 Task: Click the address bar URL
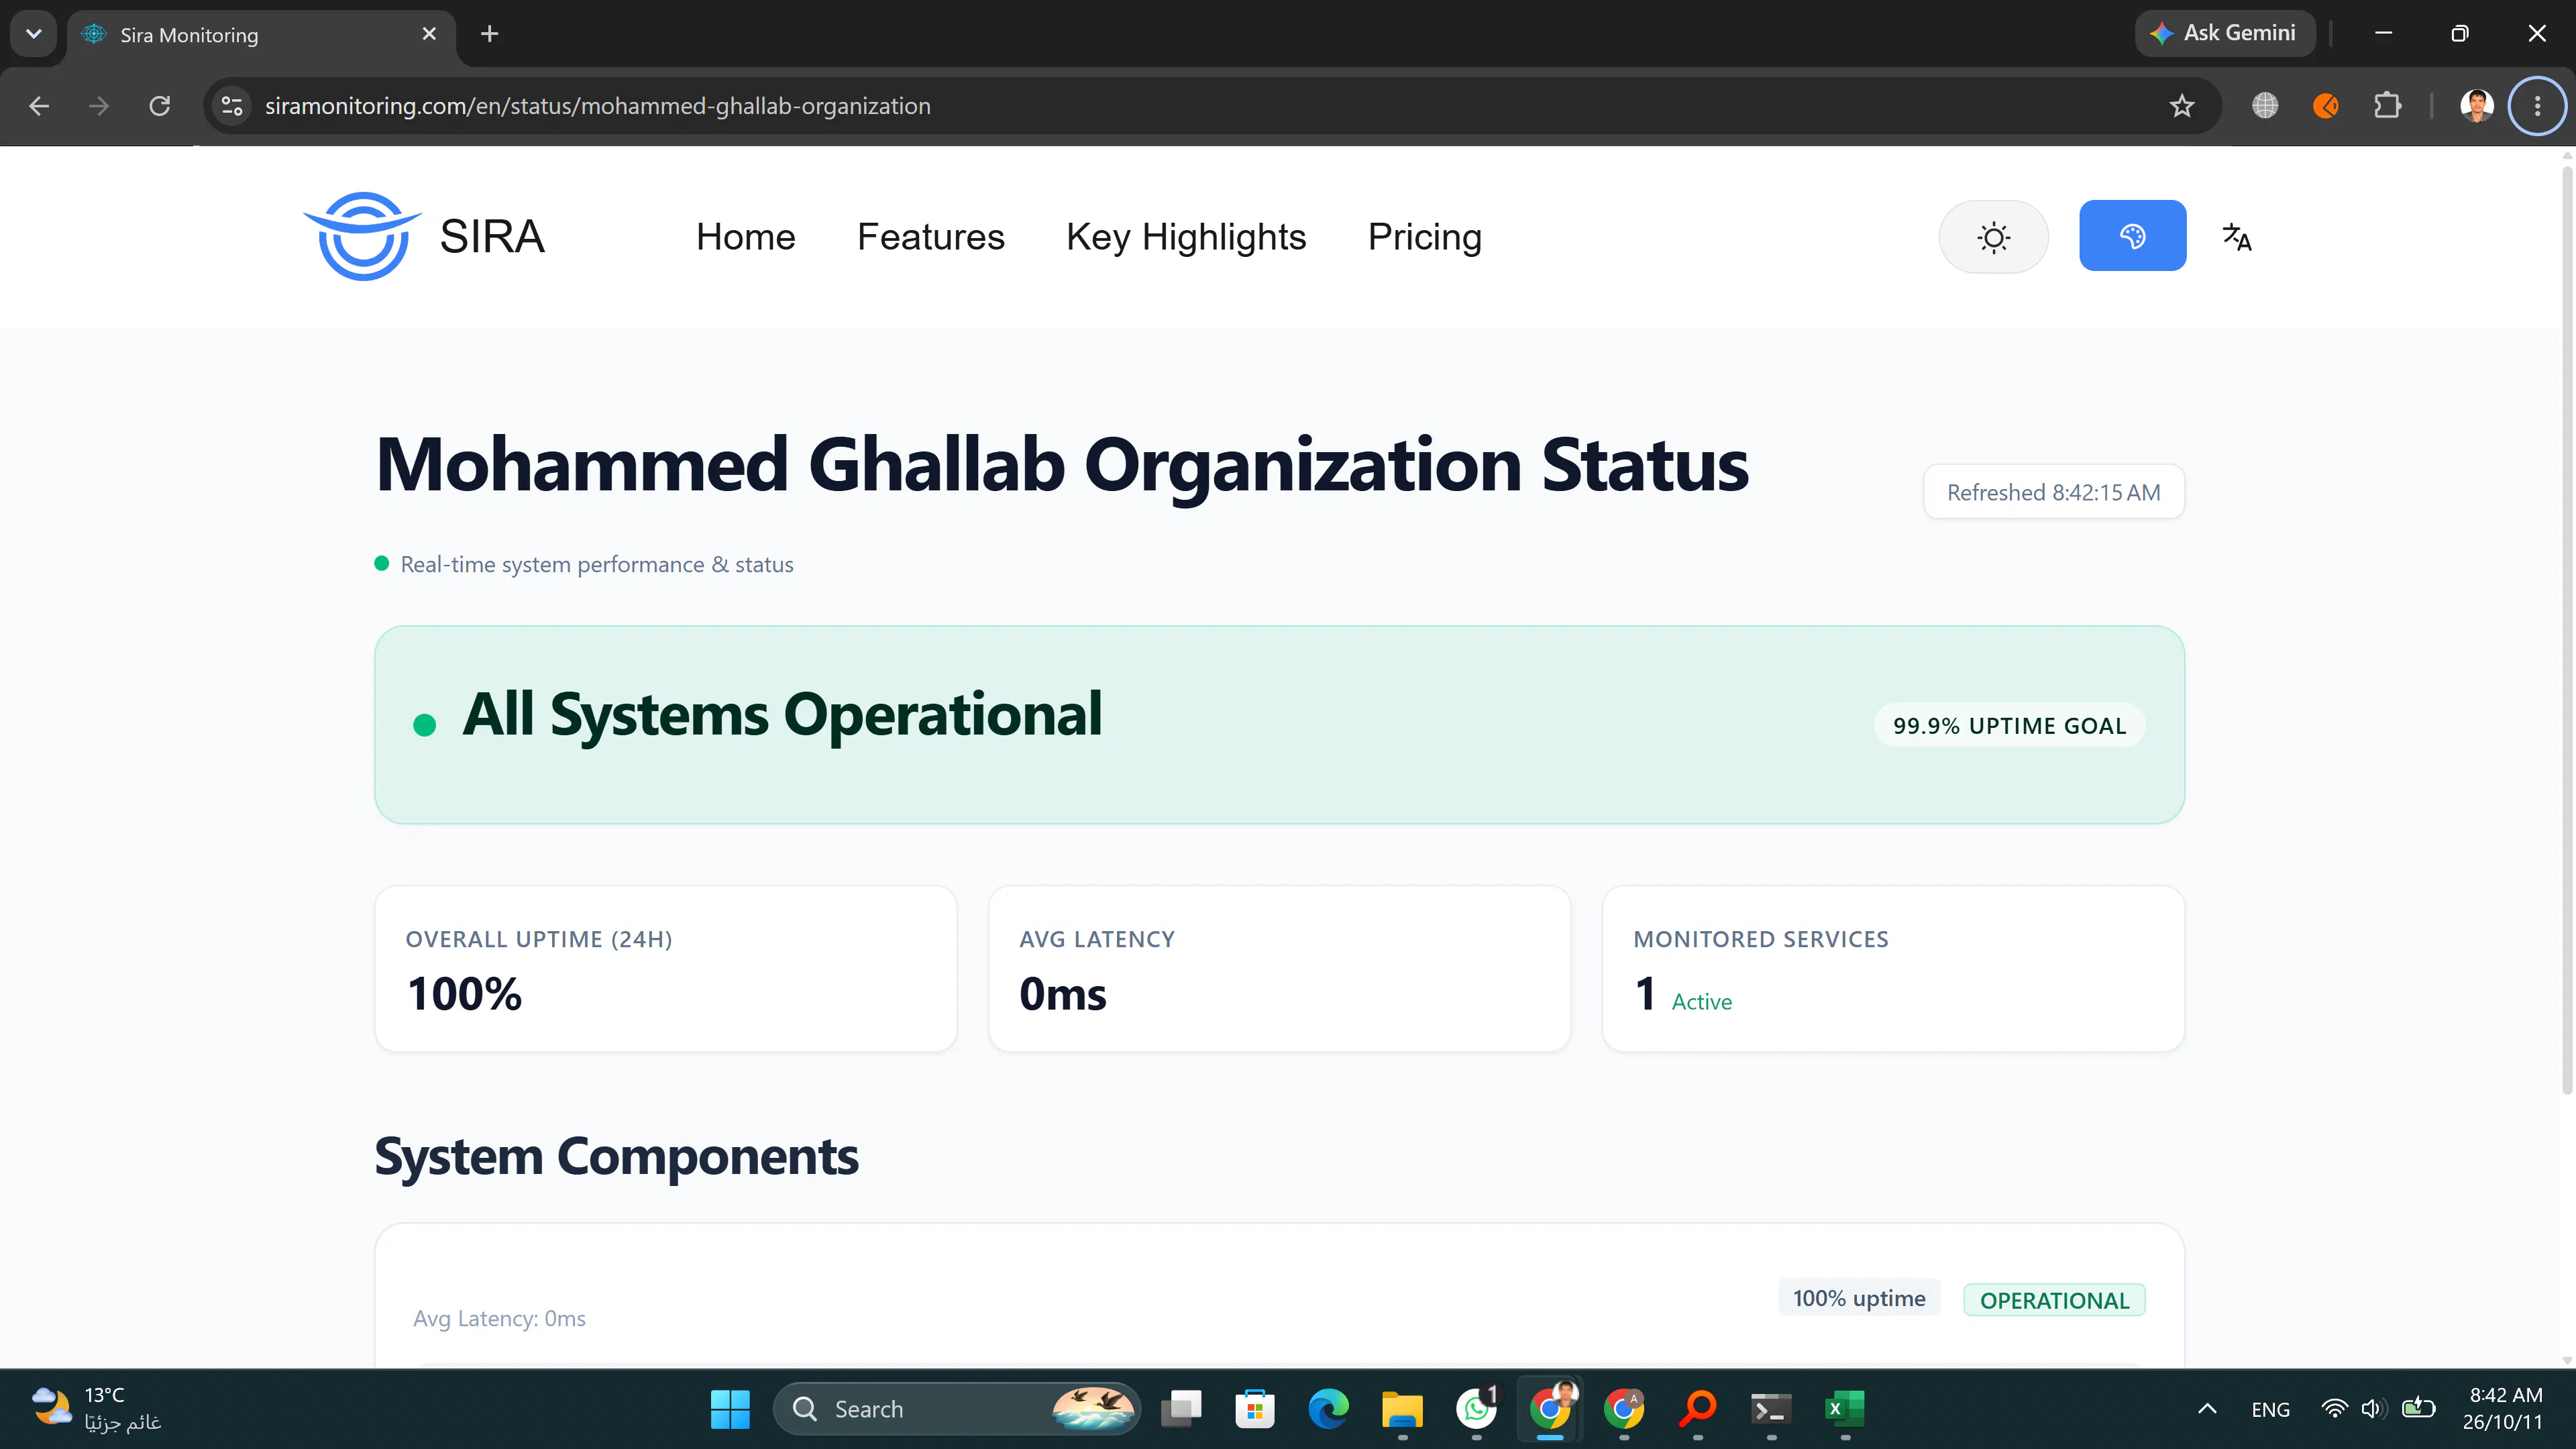pyautogui.click(x=597, y=106)
